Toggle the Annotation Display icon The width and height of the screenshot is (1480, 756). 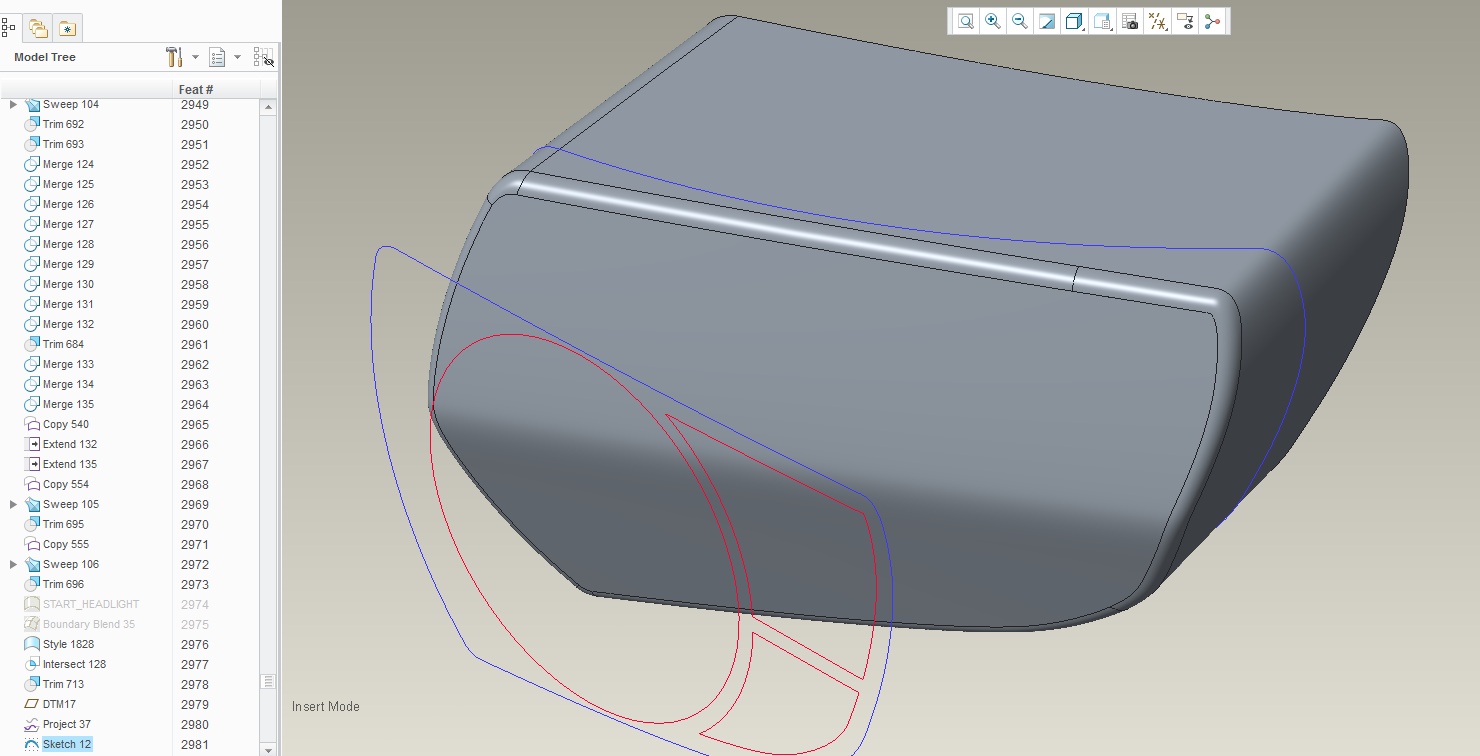point(1185,22)
